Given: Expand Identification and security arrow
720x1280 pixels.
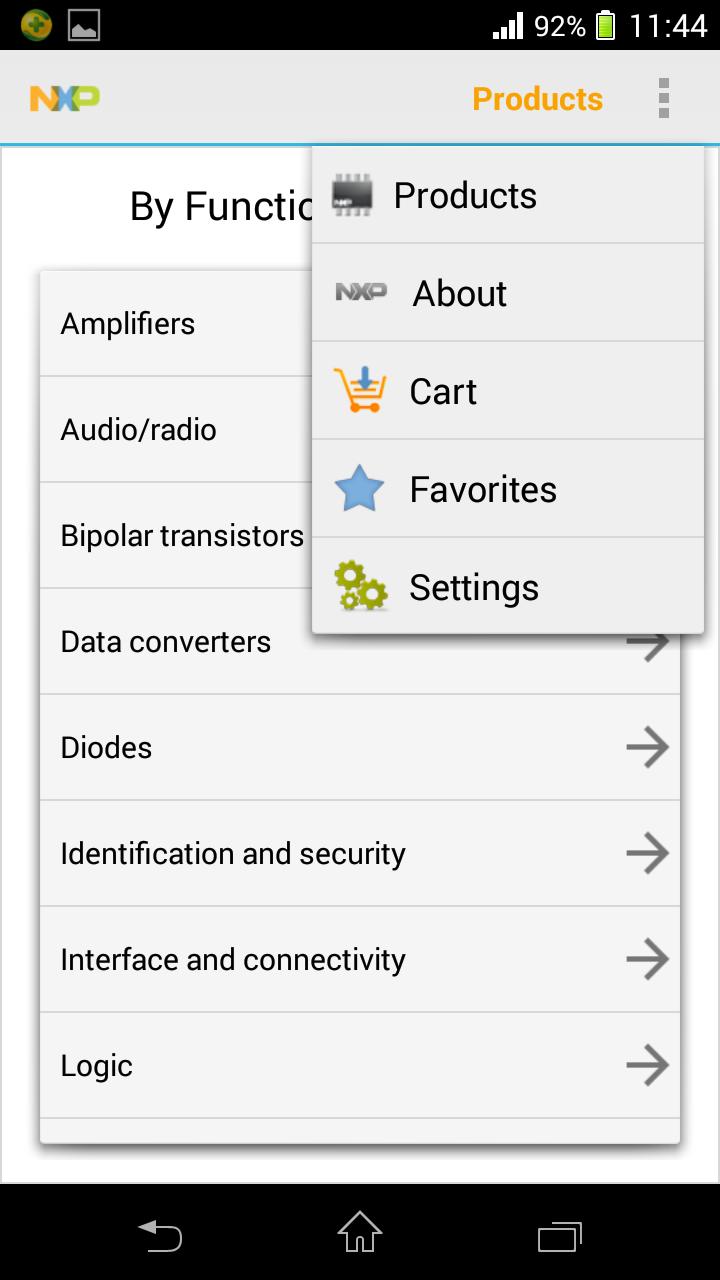Looking at the screenshot, I should point(647,853).
